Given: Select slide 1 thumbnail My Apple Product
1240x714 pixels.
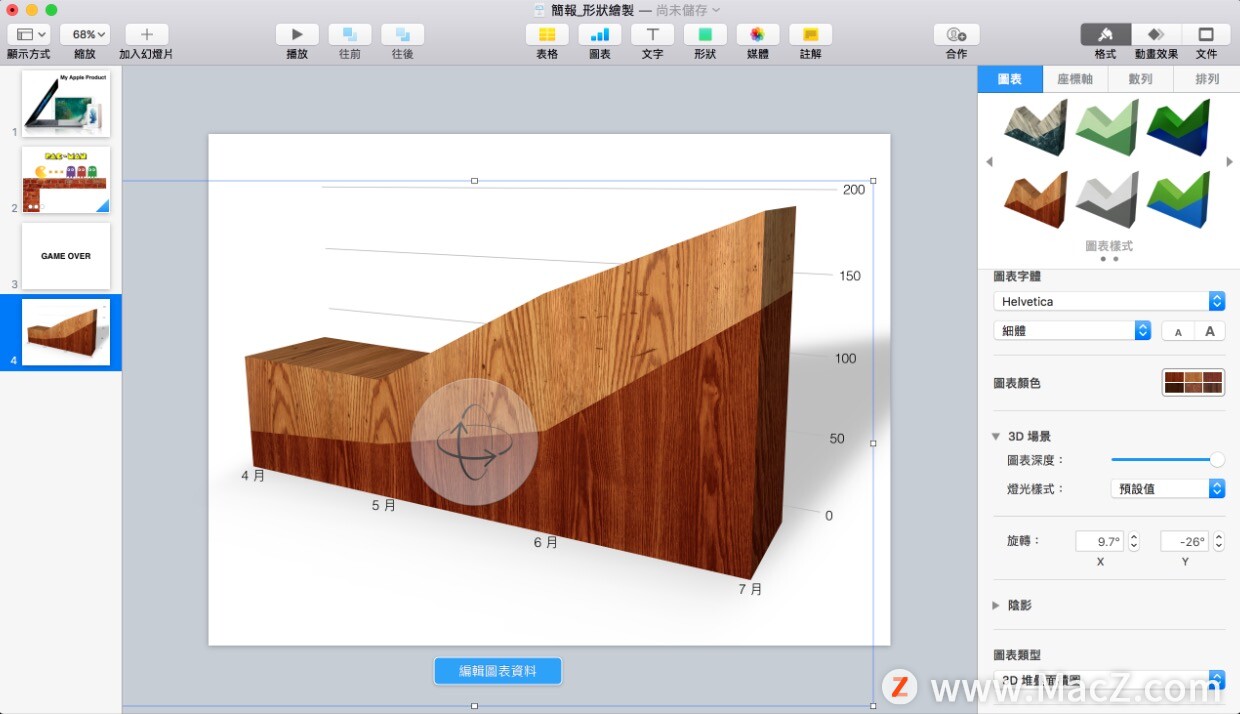Looking at the screenshot, I should (x=66, y=103).
